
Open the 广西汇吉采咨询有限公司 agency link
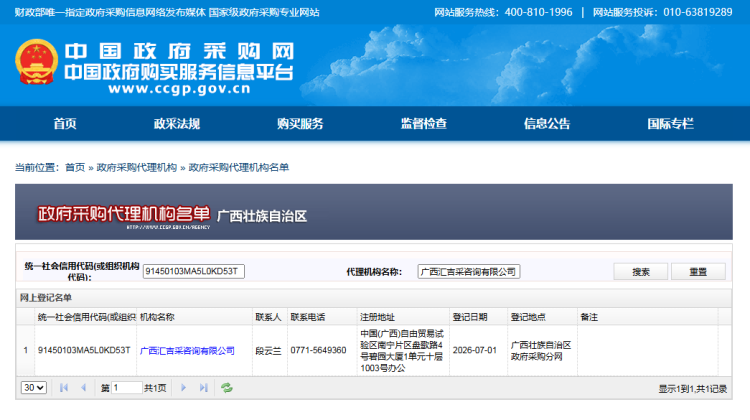[187, 351]
